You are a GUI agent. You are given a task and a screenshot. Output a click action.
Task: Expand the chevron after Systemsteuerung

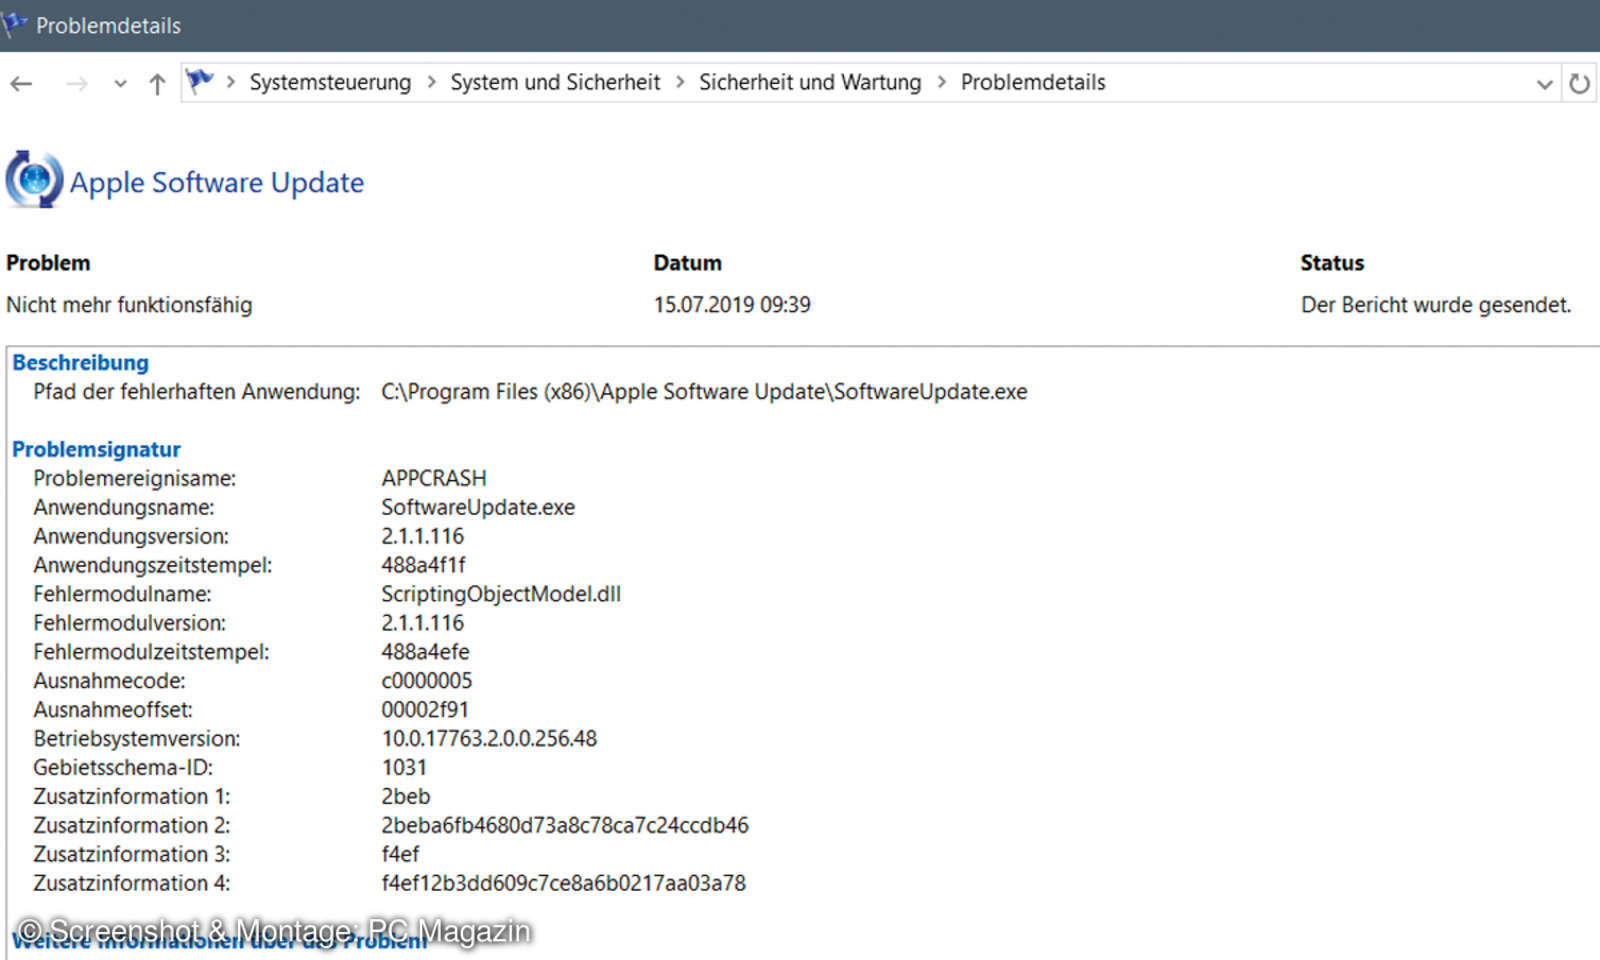pos(431,82)
